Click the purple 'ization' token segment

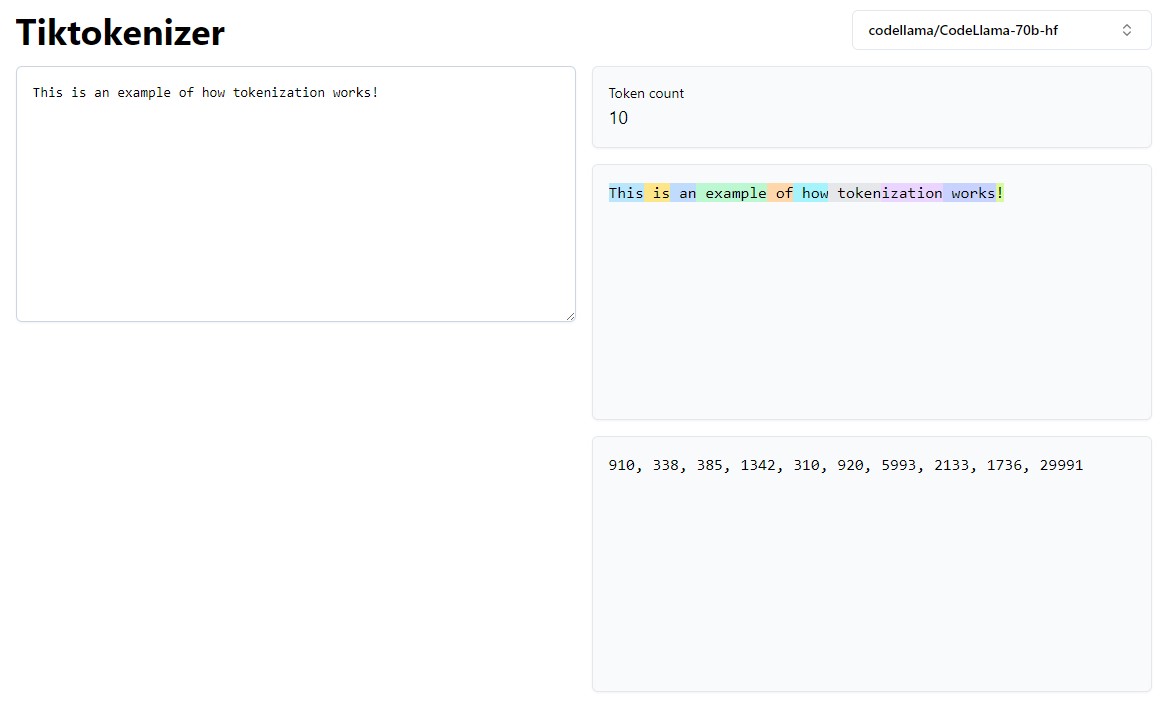tap(912, 193)
